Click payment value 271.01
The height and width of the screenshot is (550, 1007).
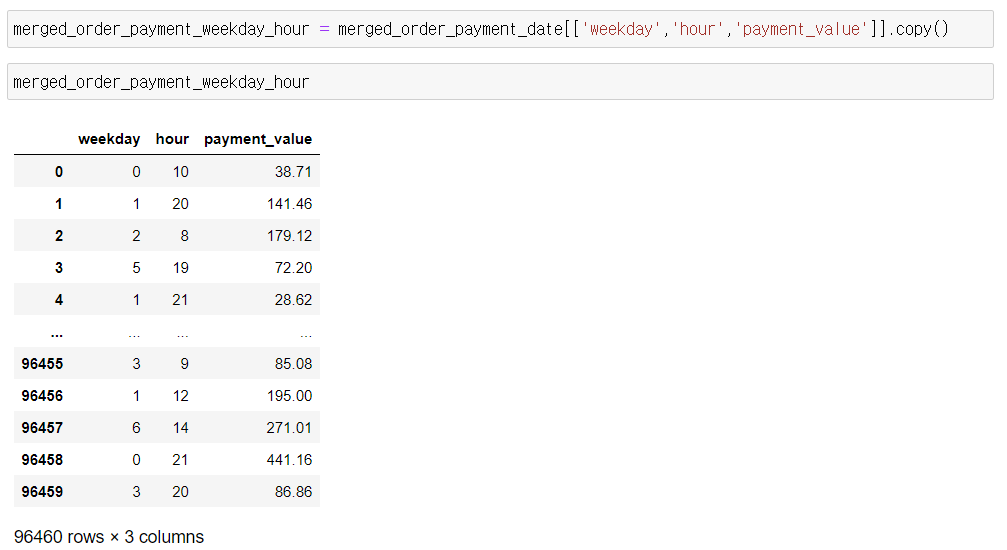tap(290, 428)
